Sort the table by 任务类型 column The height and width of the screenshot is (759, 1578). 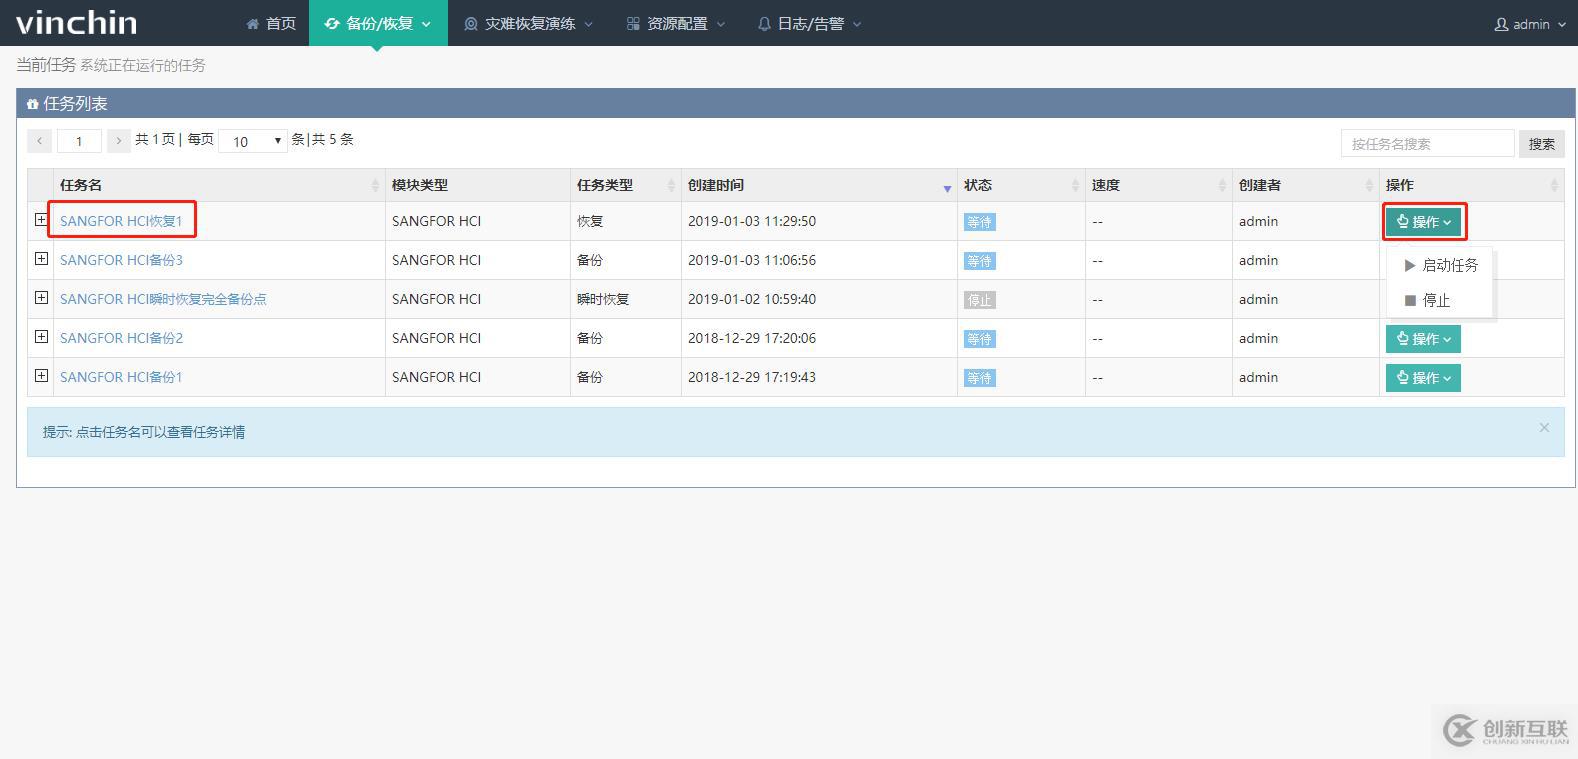[626, 185]
